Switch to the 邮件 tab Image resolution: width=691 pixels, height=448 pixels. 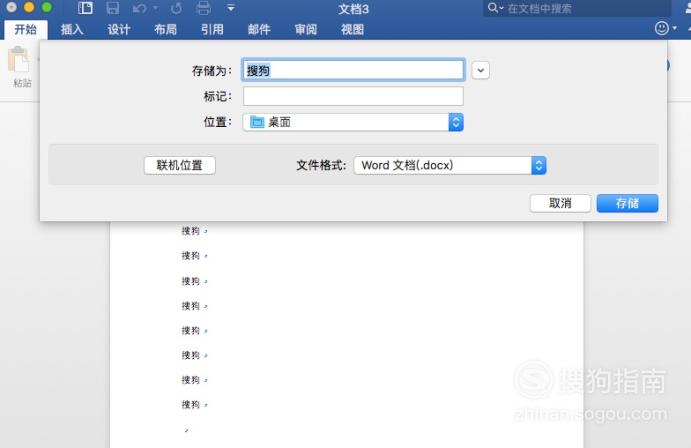tap(259, 30)
